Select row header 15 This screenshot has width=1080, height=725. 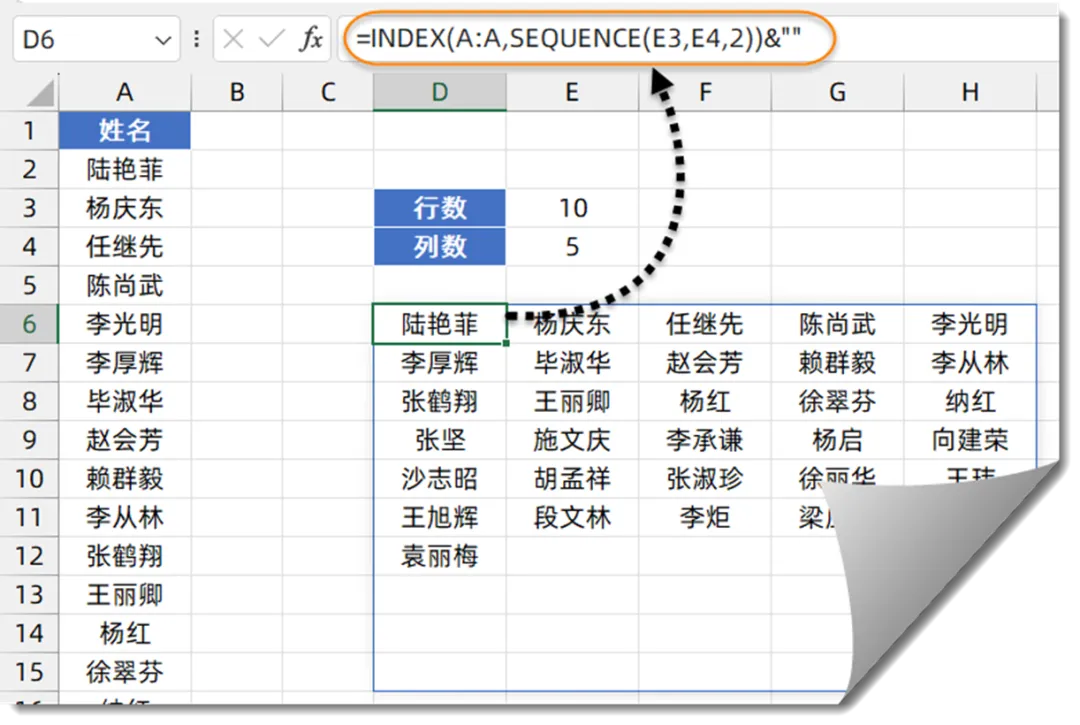30,672
